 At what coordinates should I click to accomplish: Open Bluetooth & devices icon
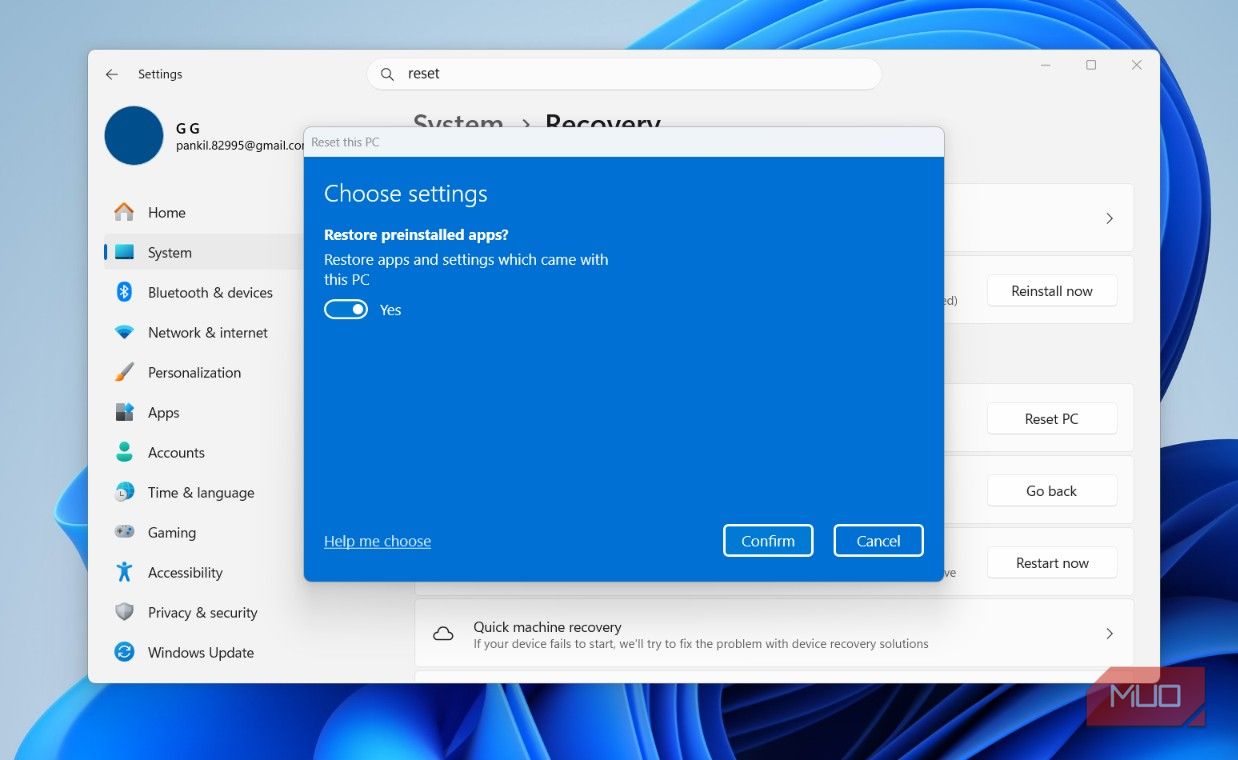(x=124, y=292)
